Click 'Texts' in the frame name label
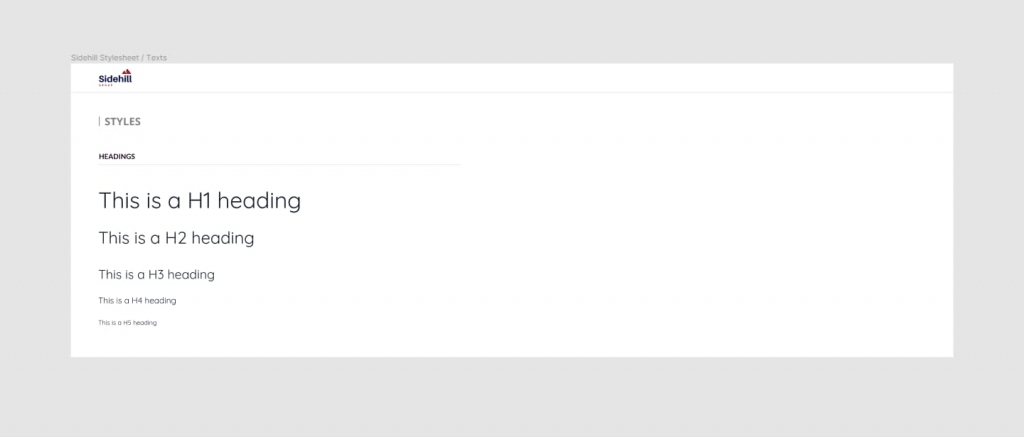This screenshot has height=437, width=1024. click(x=157, y=57)
